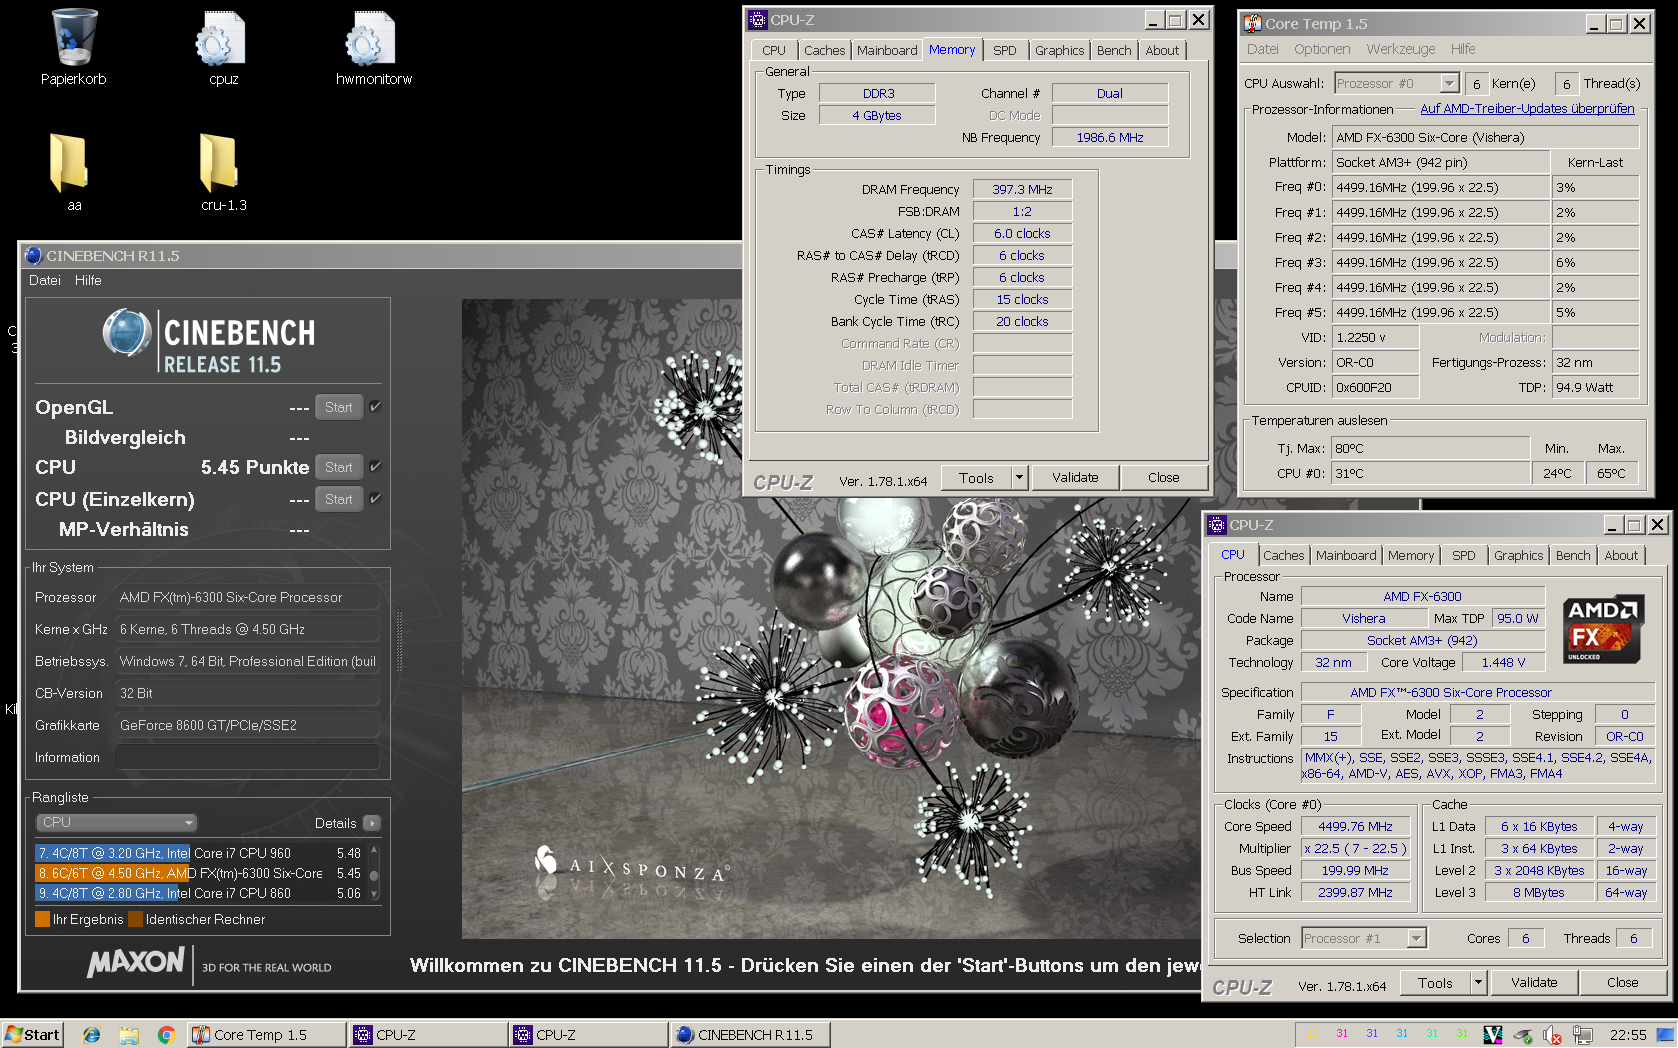Click the Cinebench globe logo in the header
The height and width of the screenshot is (1048, 1678).
point(127,333)
